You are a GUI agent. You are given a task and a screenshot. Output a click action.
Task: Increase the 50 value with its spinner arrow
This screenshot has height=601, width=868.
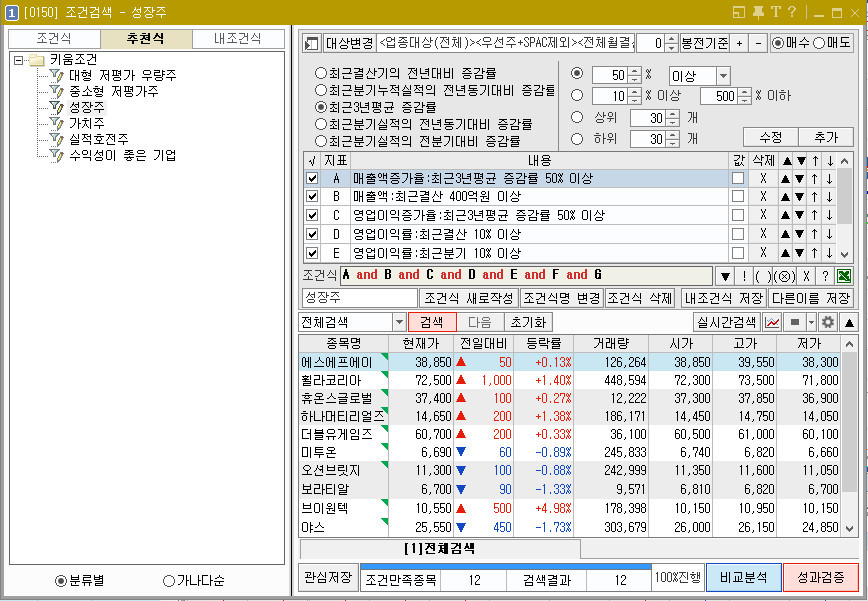point(634,68)
